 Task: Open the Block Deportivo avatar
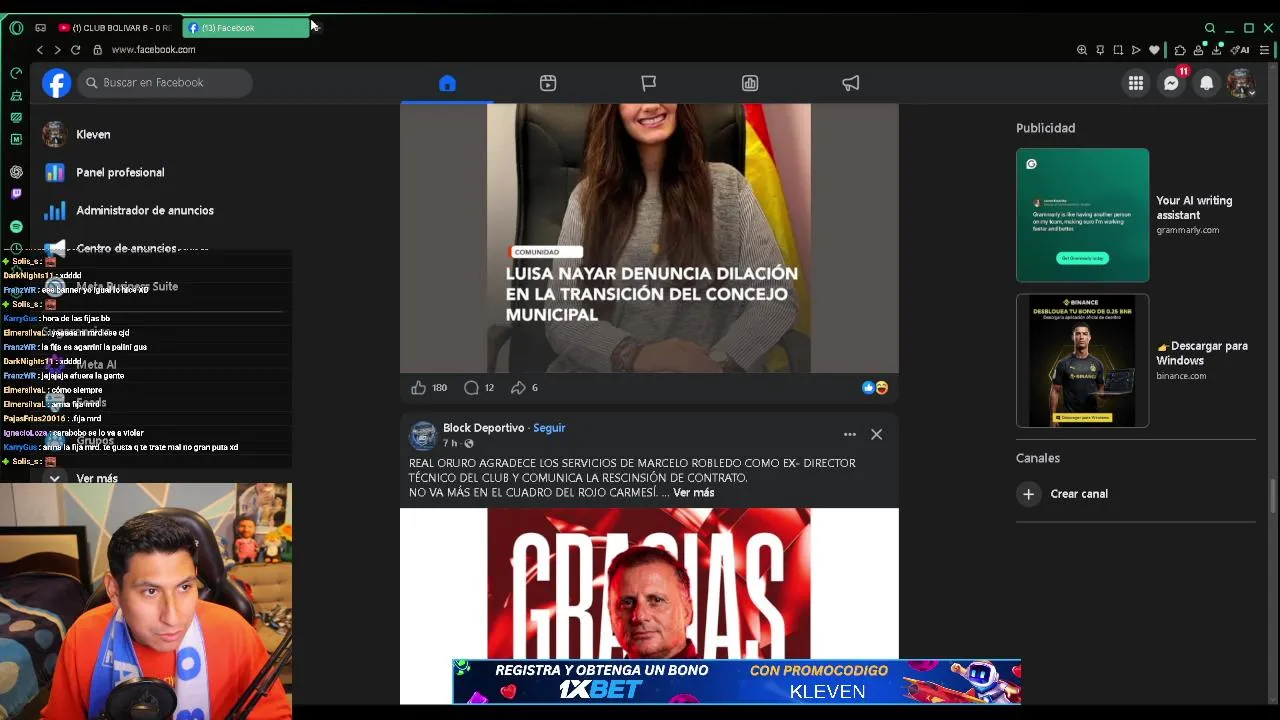(423, 435)
